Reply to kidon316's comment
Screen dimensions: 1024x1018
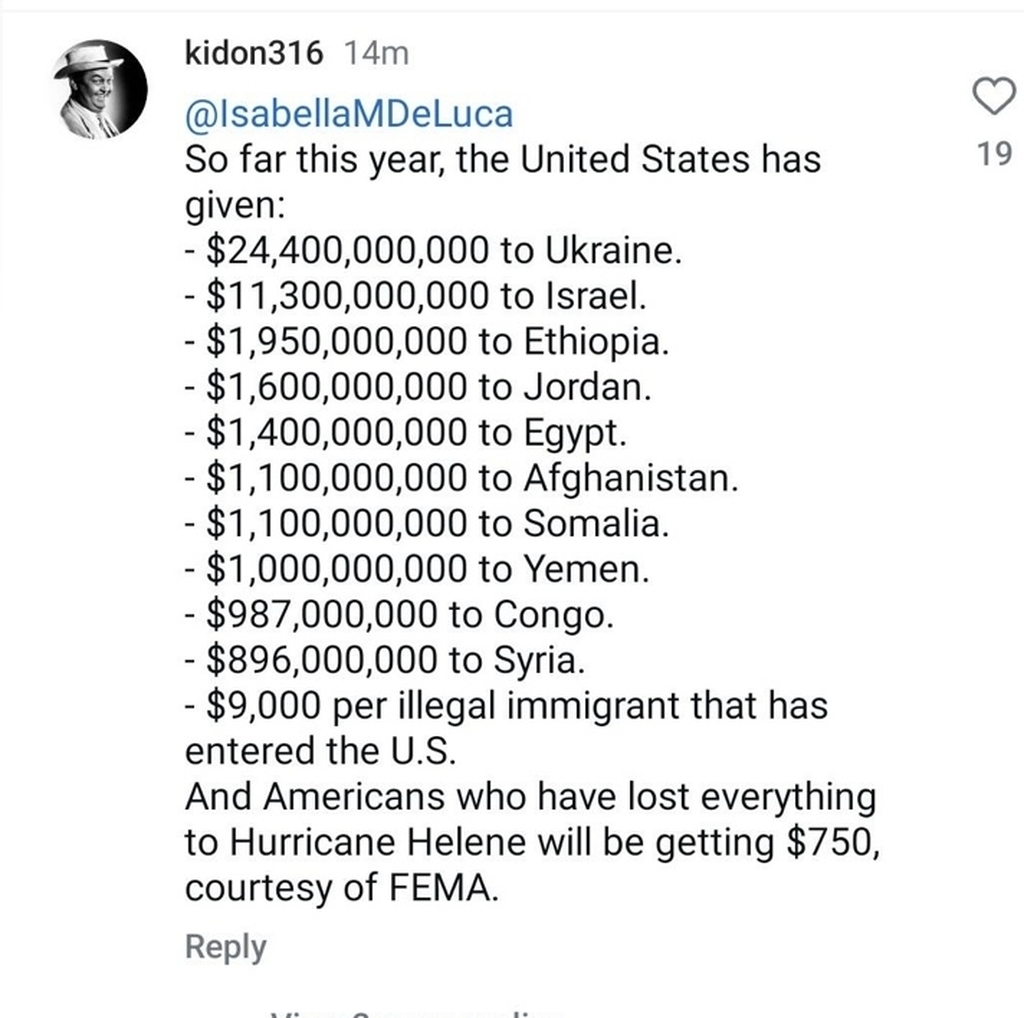[225, 947]
